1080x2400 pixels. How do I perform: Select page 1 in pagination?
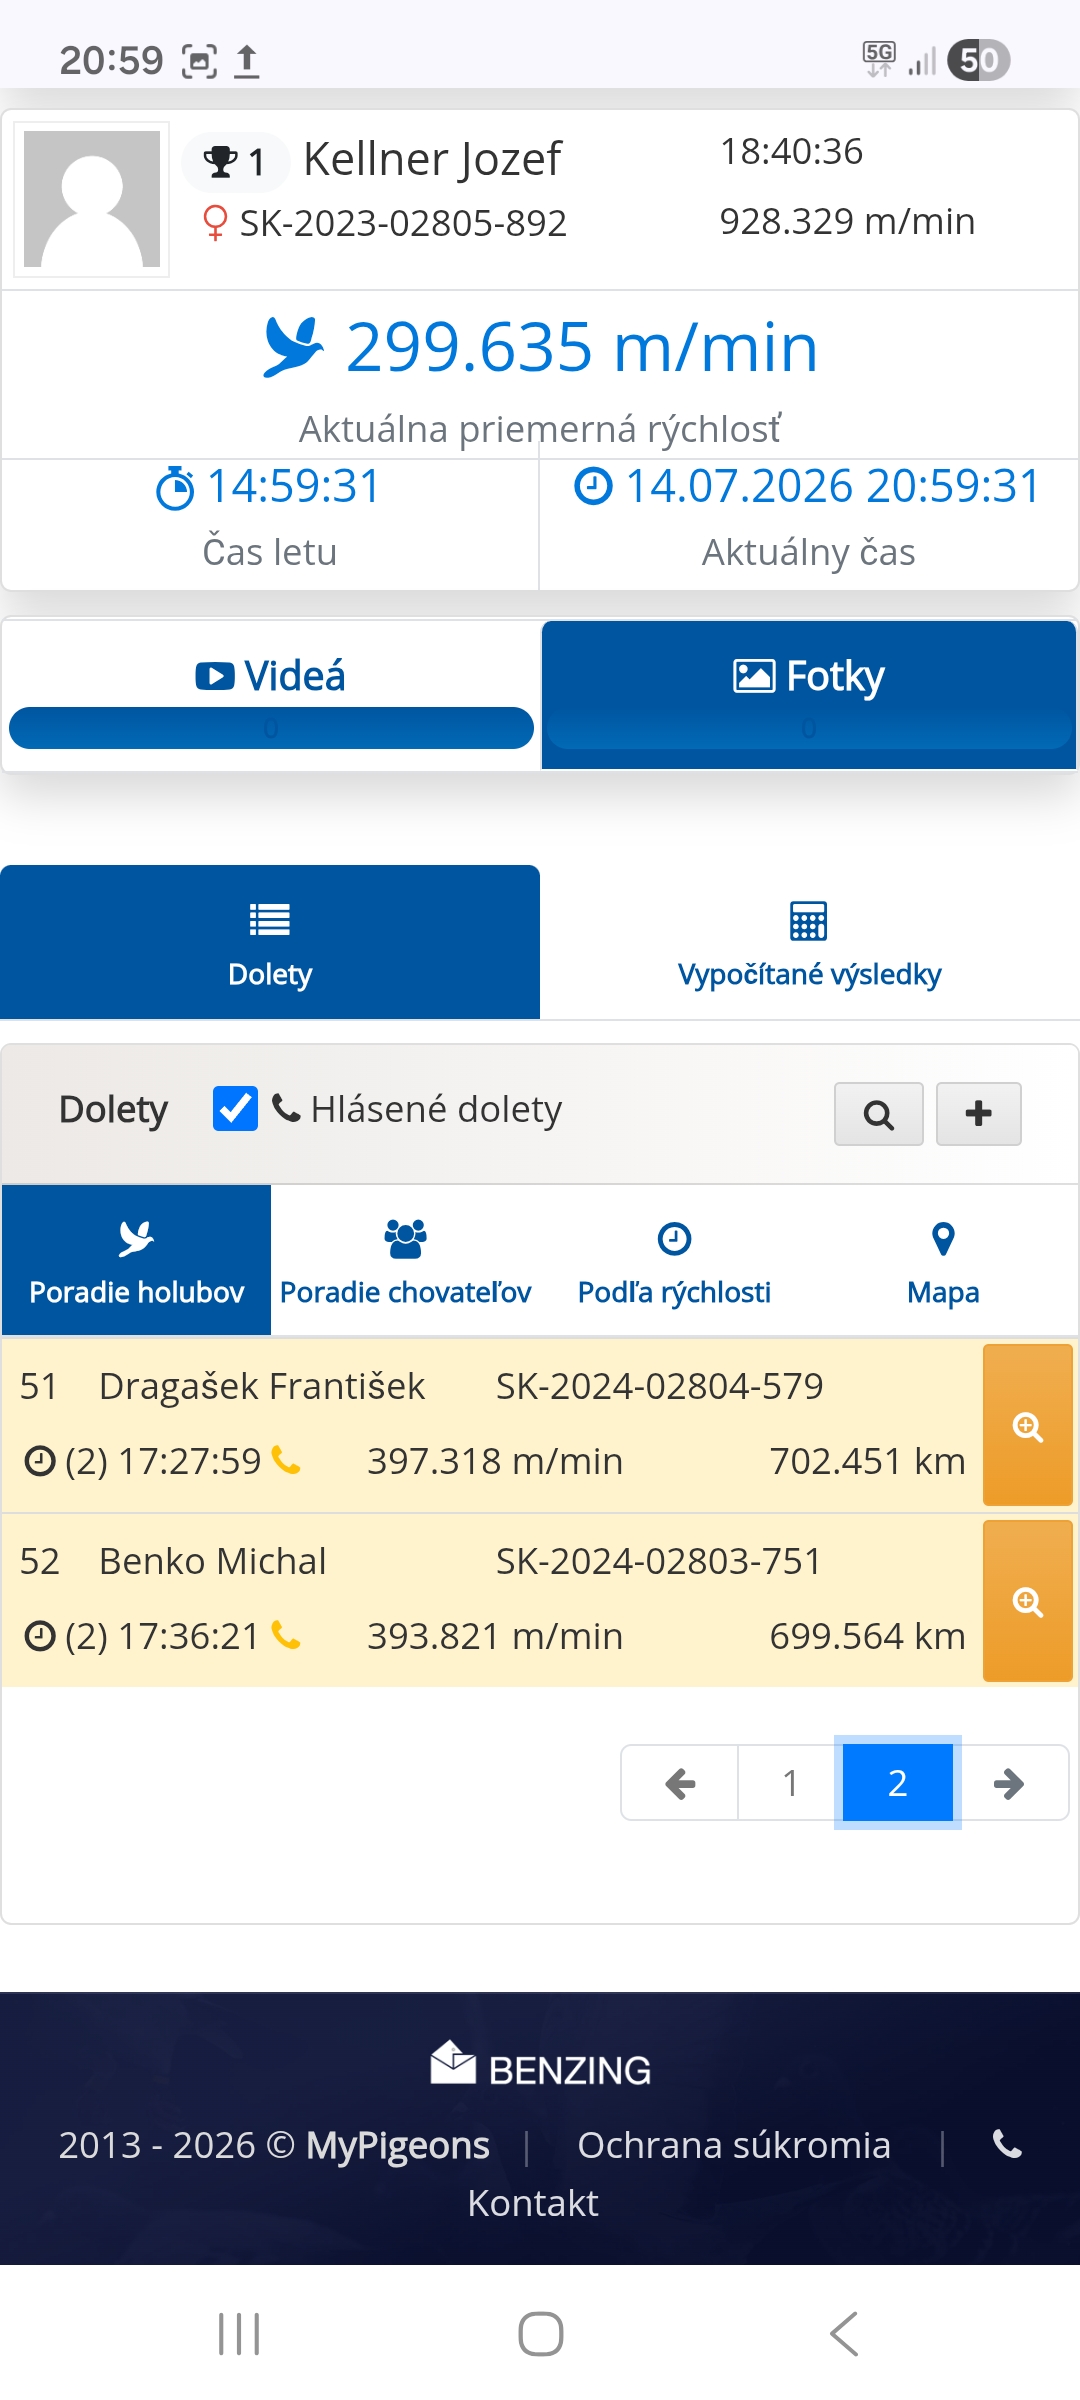coord(790,1783)
